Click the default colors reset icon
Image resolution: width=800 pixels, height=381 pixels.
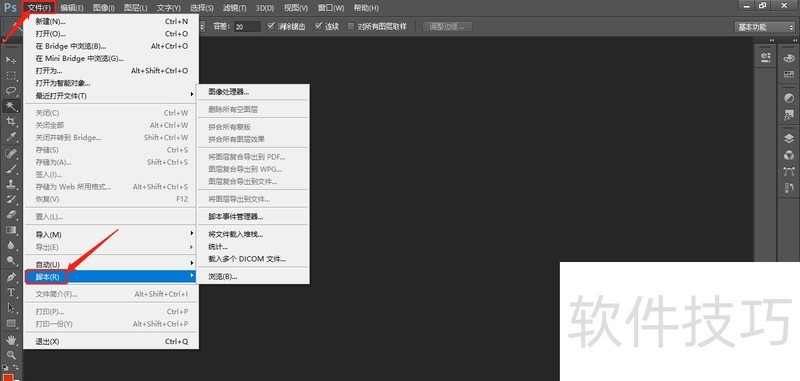click(5, 367)
